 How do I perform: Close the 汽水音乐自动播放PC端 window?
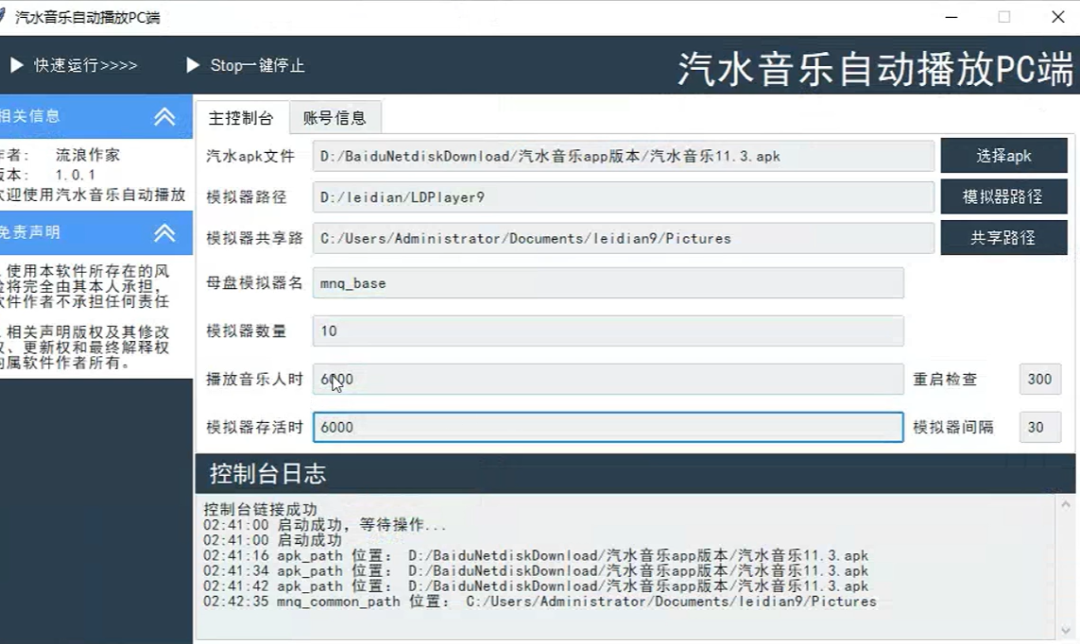tap(1058, 17)
